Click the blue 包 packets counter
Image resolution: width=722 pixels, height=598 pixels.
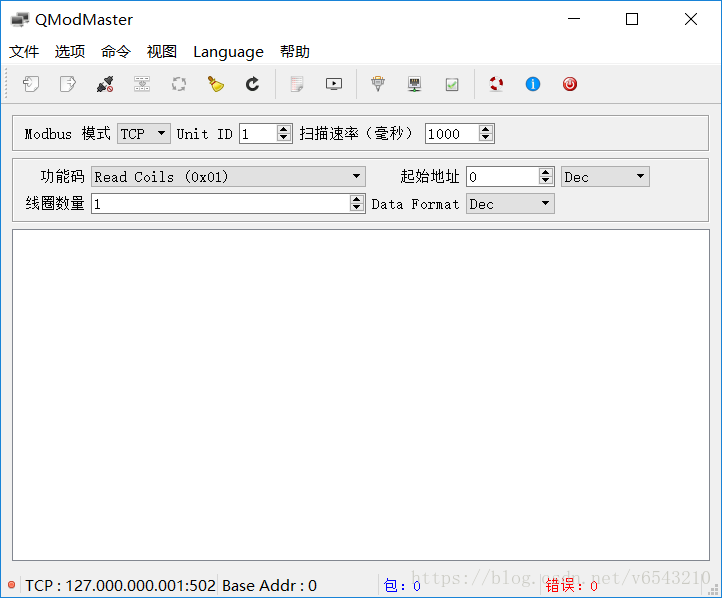[402, 586]
